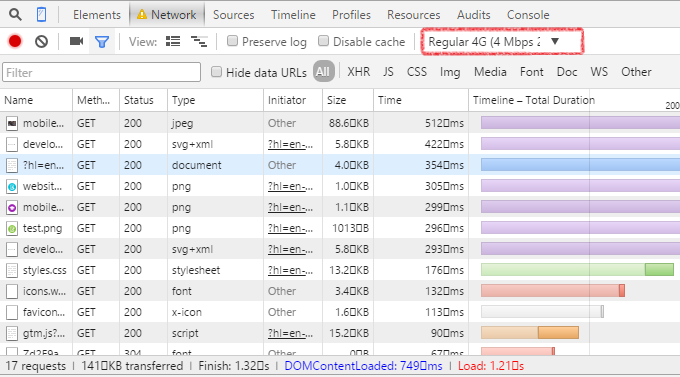
Task: Filter requests by Doc
Action: click(x=567, y=72)
